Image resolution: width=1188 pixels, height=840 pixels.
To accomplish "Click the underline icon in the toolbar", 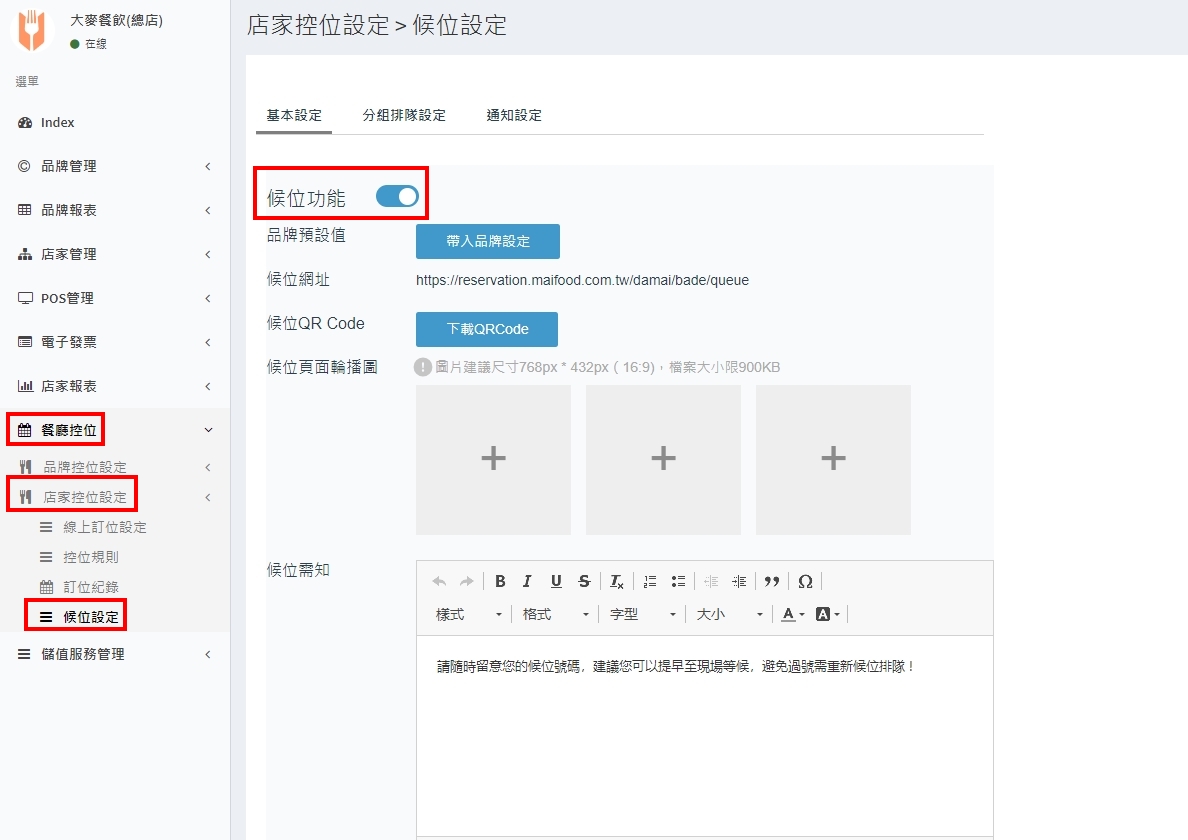I will click(556, 581).
